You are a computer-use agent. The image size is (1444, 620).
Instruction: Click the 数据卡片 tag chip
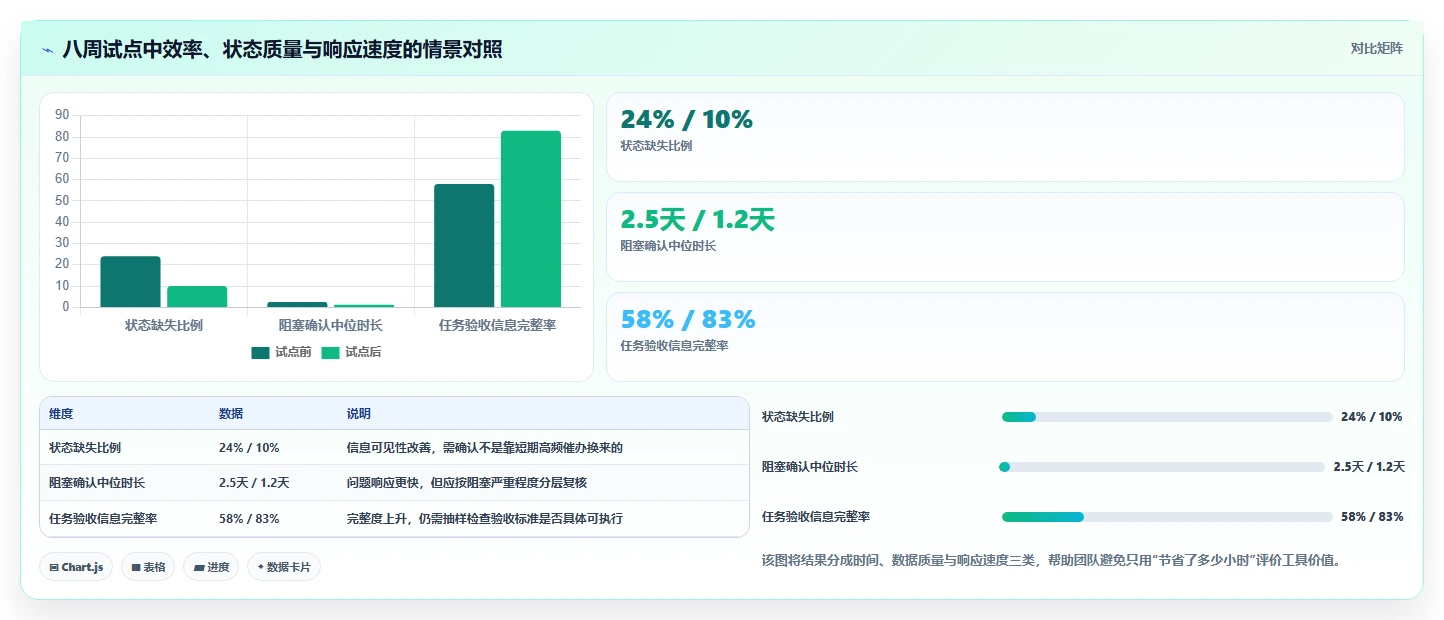pos(284,567)
